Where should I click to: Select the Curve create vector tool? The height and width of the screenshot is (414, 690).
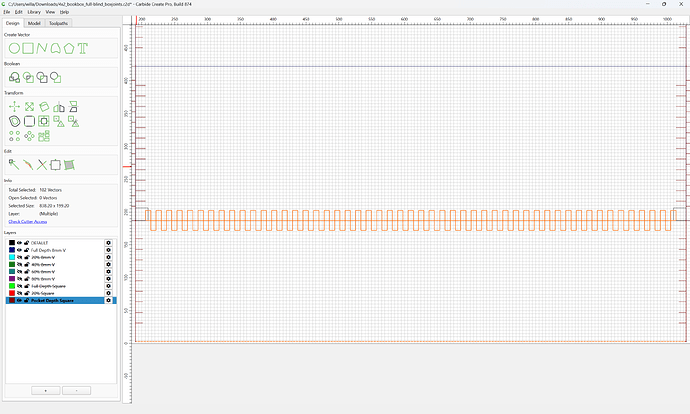(55, 48)
